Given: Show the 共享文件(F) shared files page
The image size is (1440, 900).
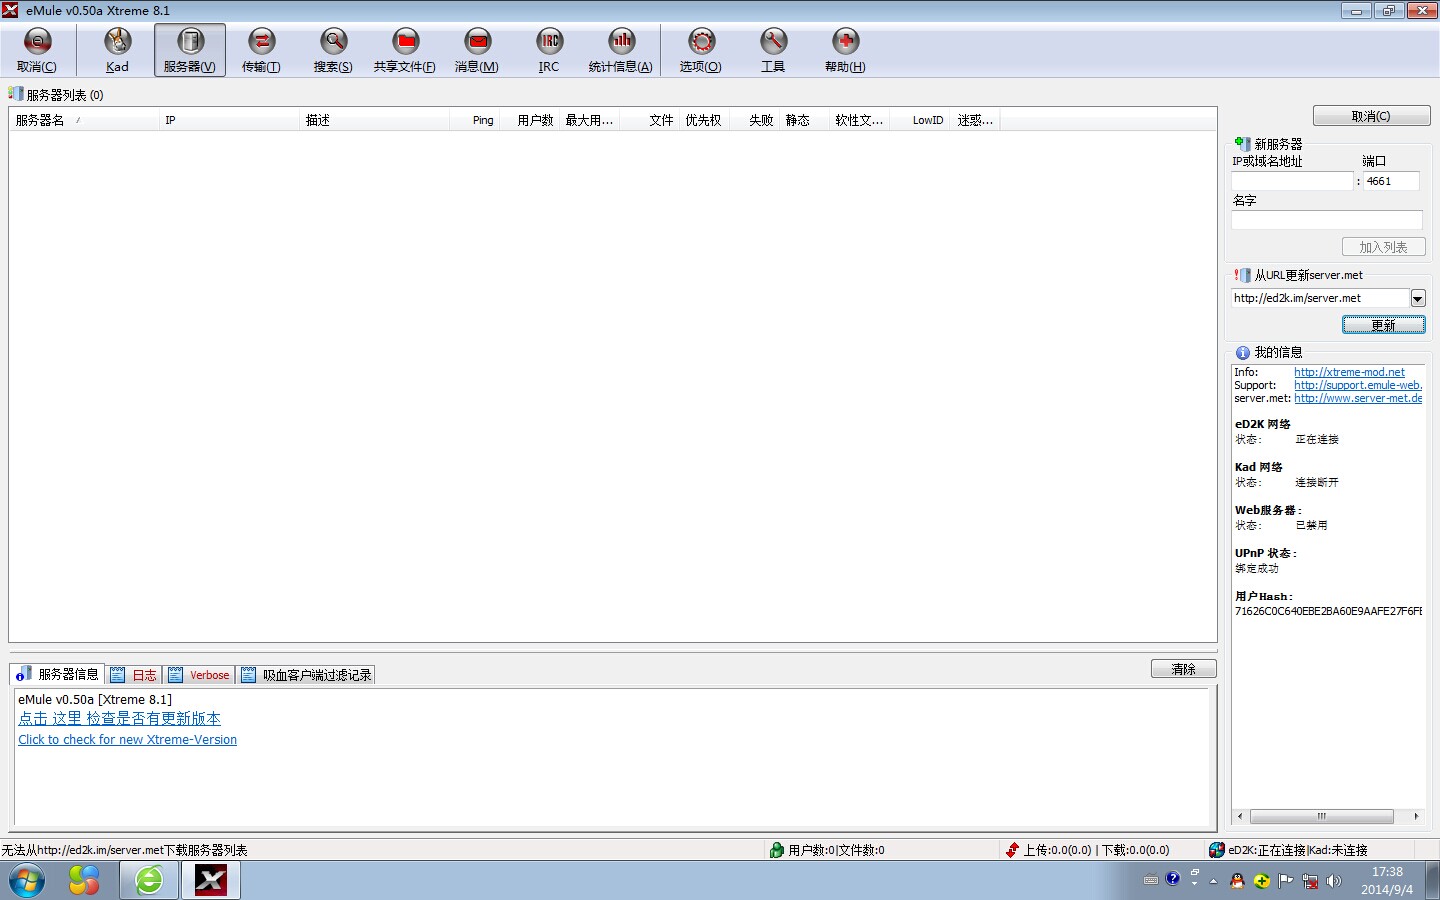Looking at the screenshot, I should (405, 50).
